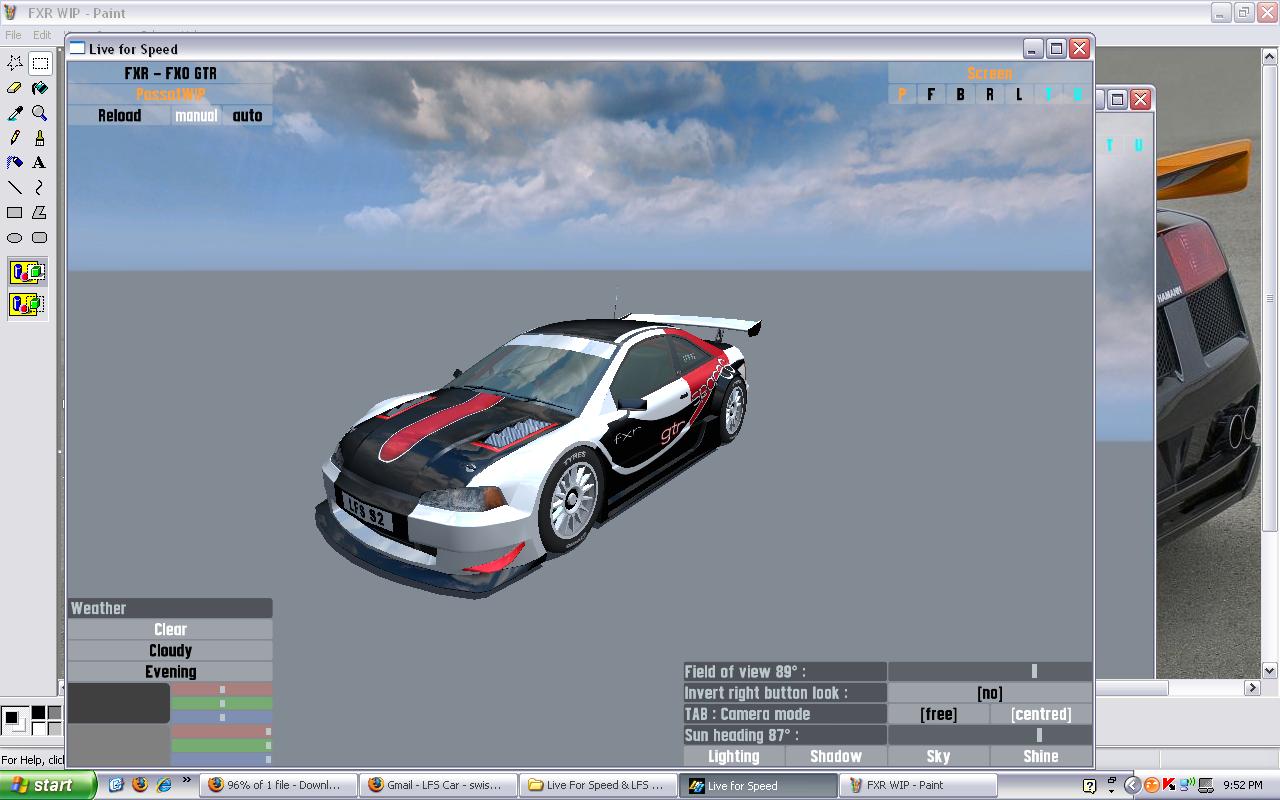Expand hidden system tray icons
Screen dimensions: 1280x800
1132,786
